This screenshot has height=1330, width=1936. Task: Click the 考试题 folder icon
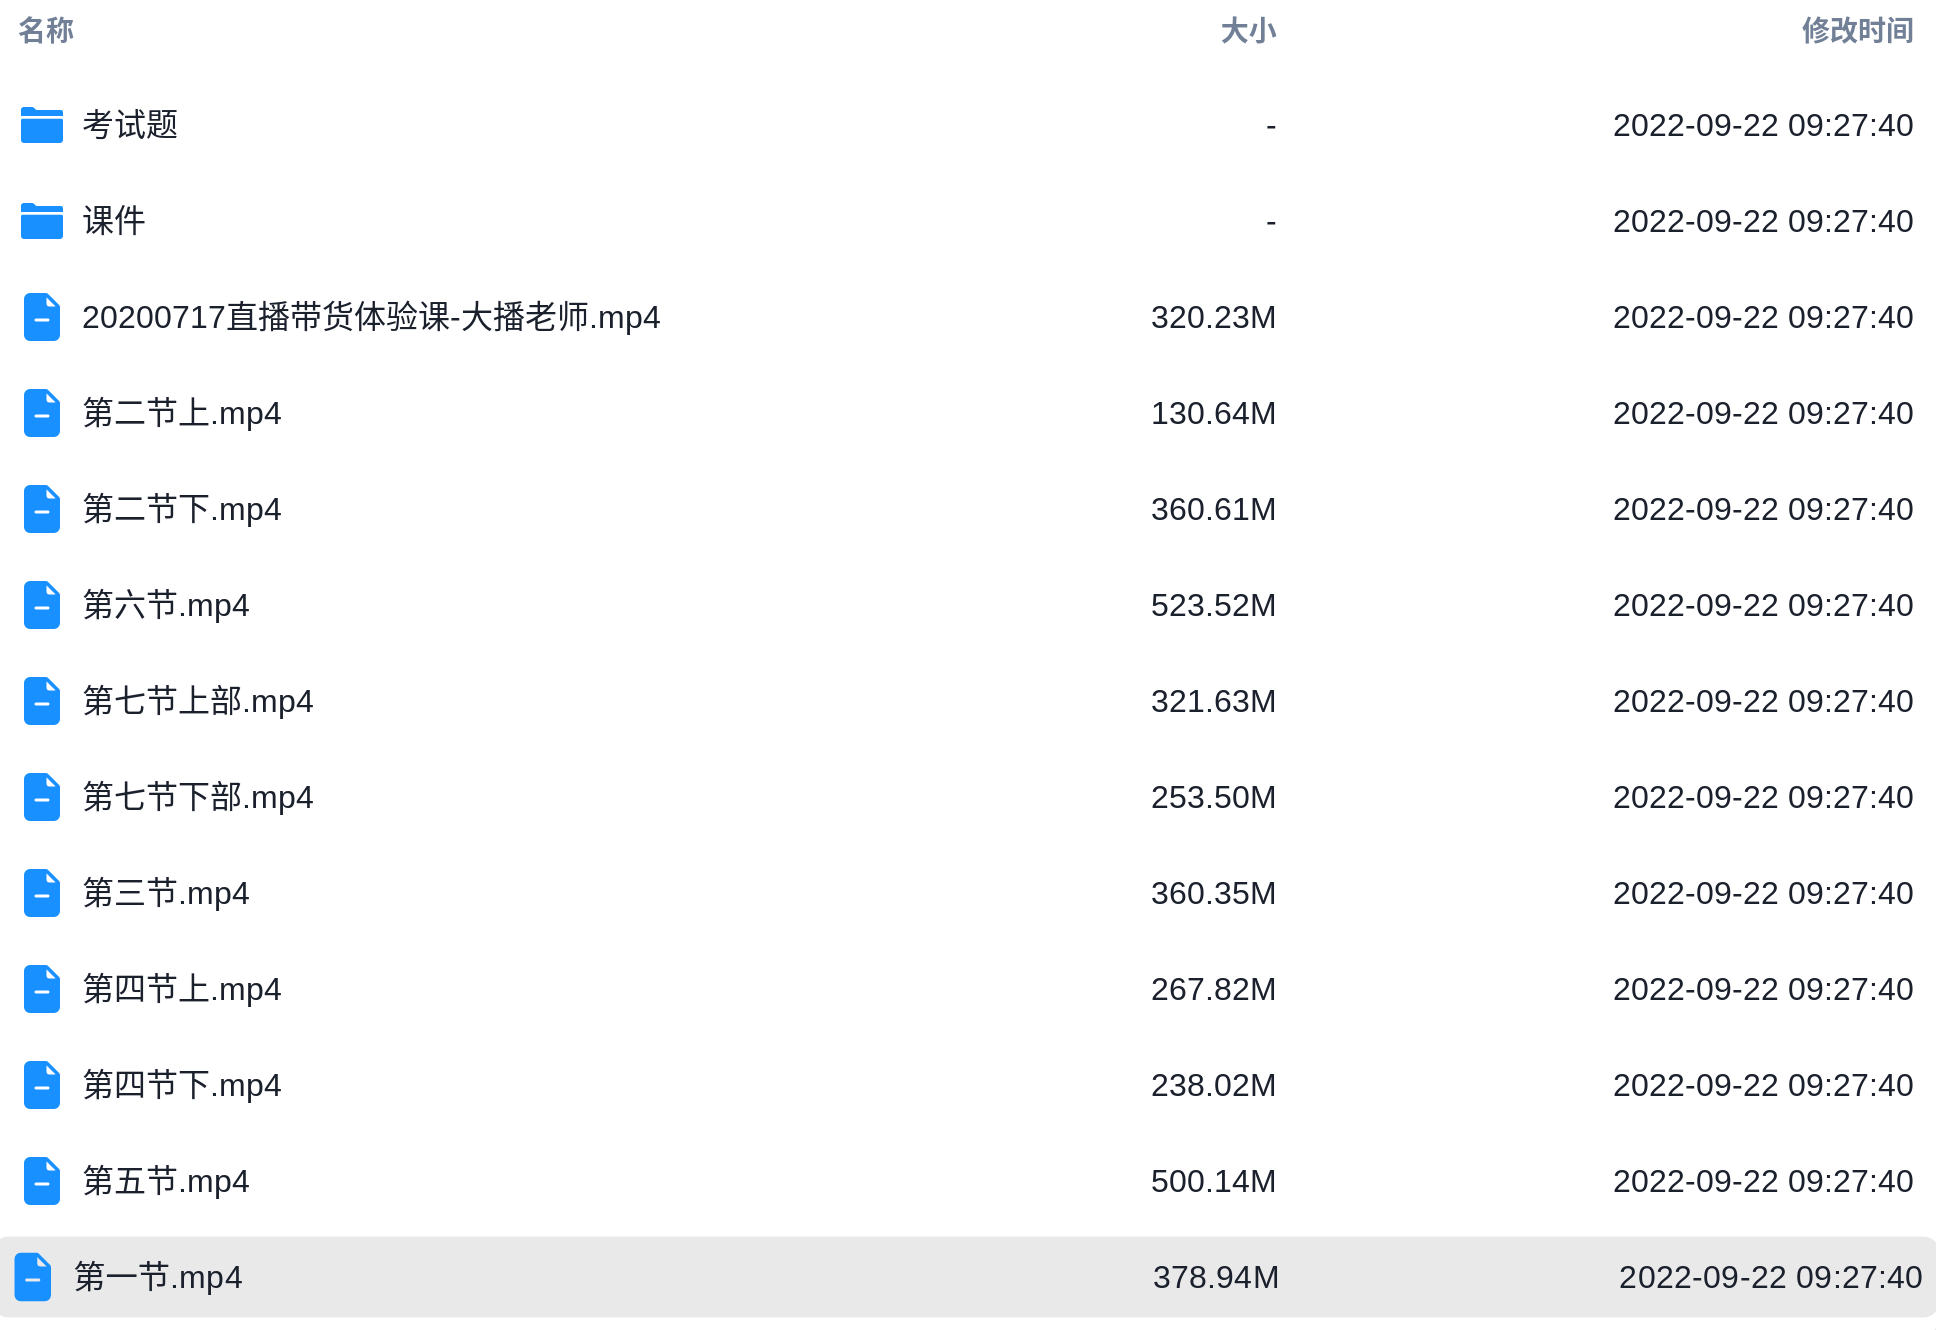click(42, 125)
